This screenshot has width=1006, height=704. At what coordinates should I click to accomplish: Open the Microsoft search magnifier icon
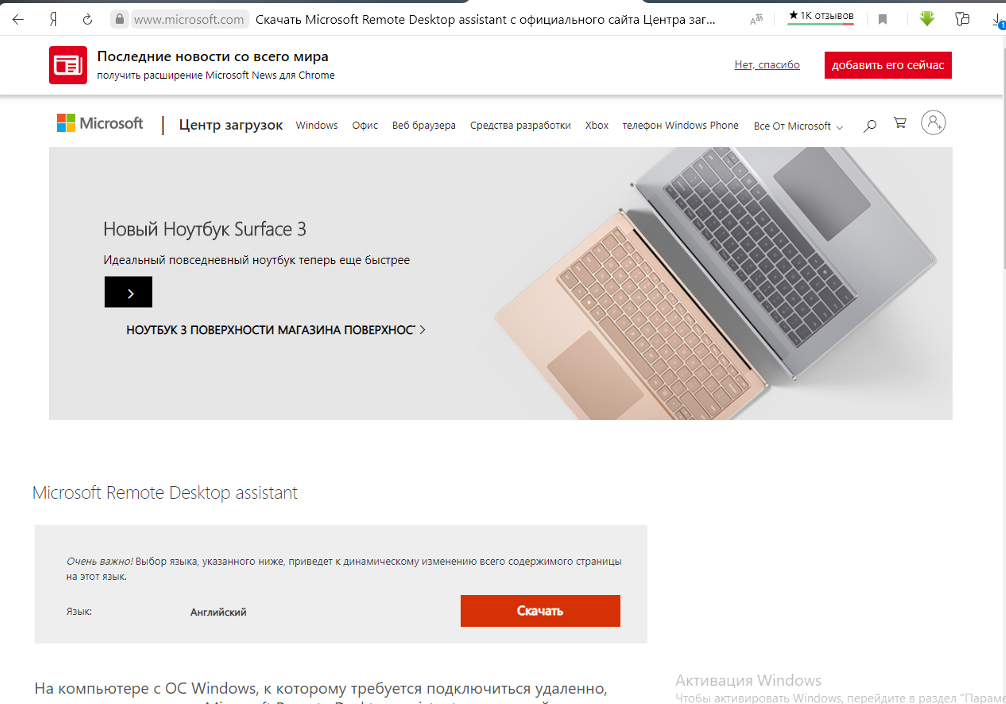coord(869,126)
